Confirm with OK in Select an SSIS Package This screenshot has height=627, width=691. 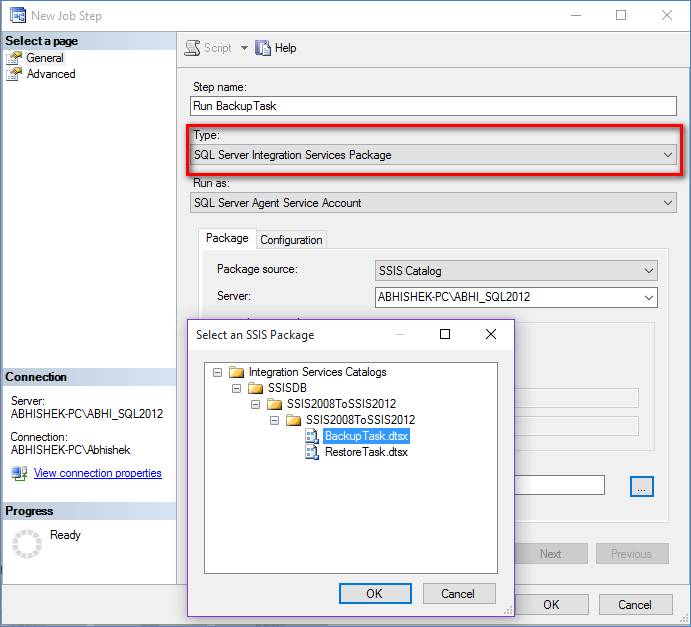point(375,594)
